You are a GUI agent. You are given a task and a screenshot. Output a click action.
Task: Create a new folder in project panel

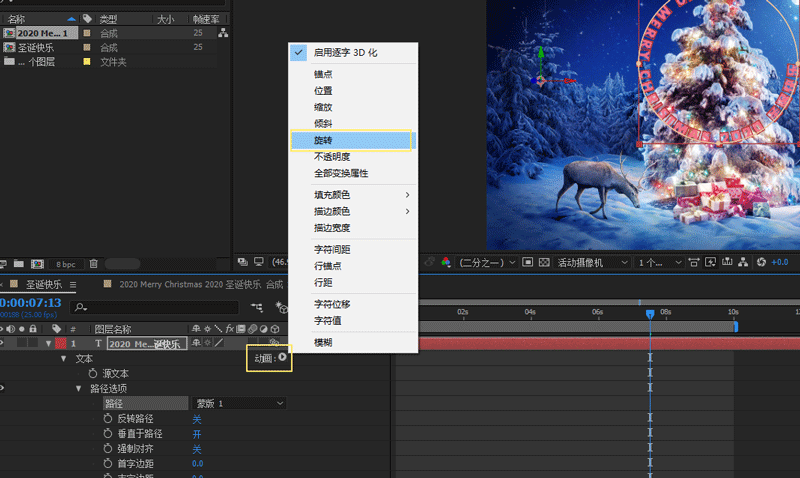pyautogui.click(x=19, y=264)
